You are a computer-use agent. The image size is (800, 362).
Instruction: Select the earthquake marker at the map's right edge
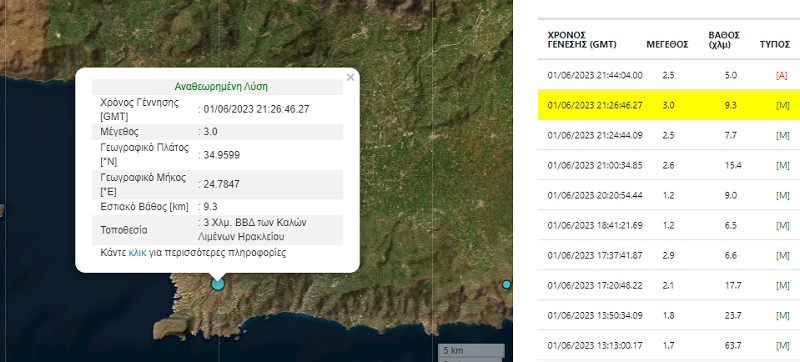click(x=506, y=285)
